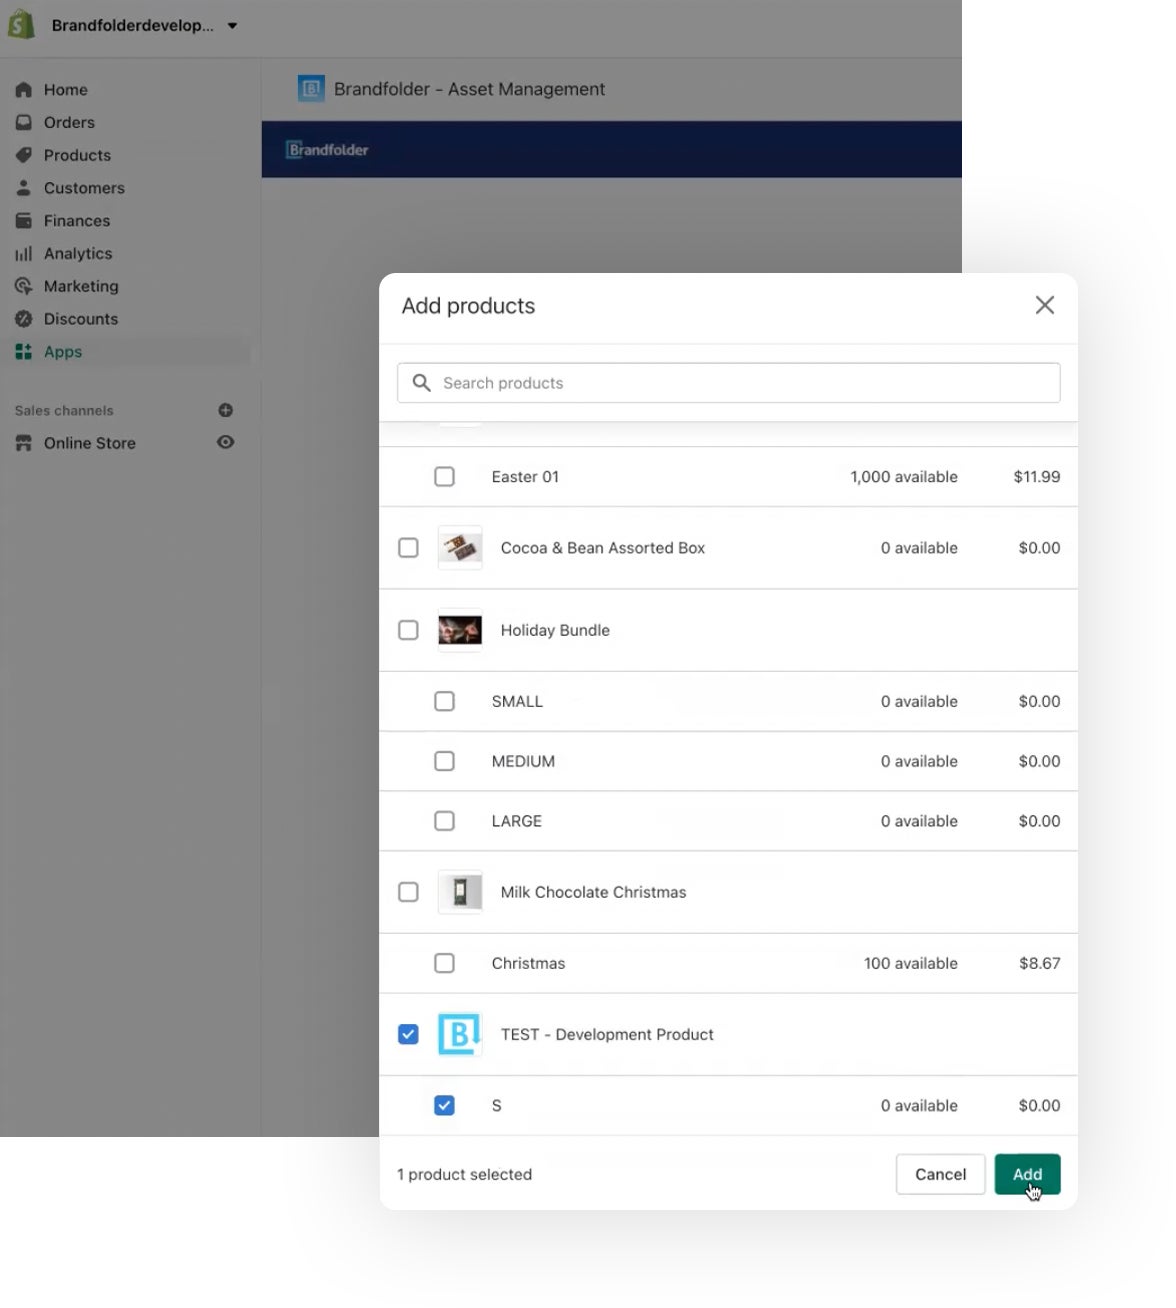Viewport: 1176px width, 1308px height.
Task: Uncheck TEST - Development Product checkbox
Action: click(408, 1034)
